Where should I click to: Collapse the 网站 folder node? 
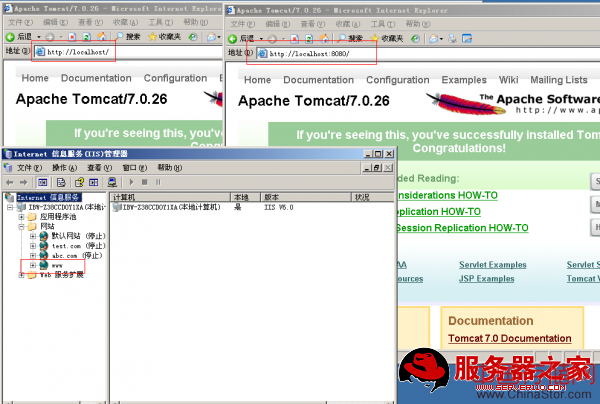pyautogui.click(x=20, y=226)
